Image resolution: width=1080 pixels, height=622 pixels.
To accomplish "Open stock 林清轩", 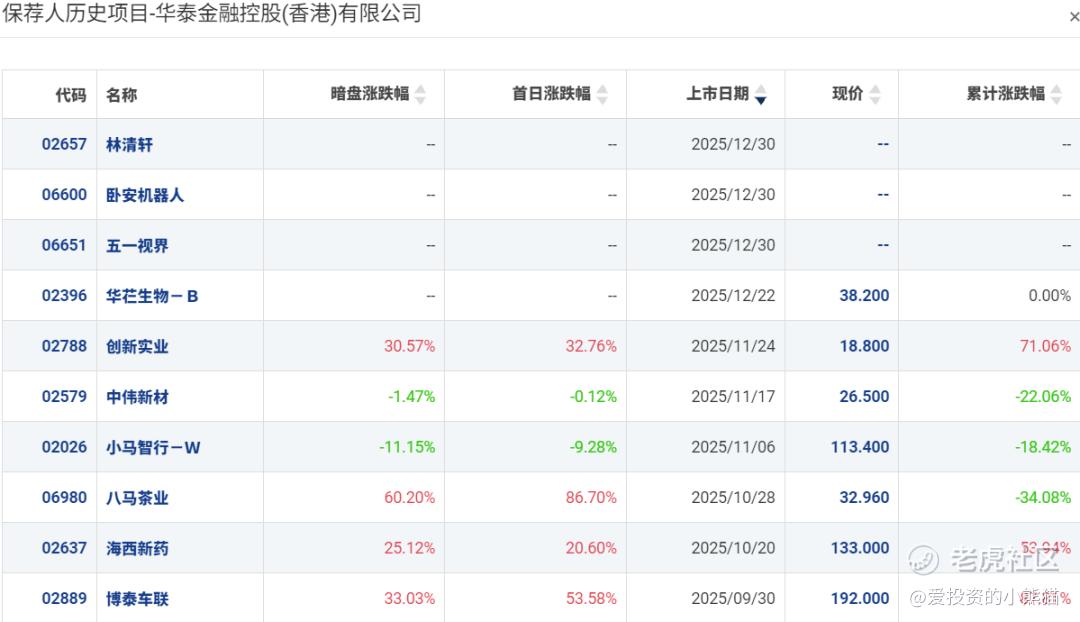I will tap(129, 145).
